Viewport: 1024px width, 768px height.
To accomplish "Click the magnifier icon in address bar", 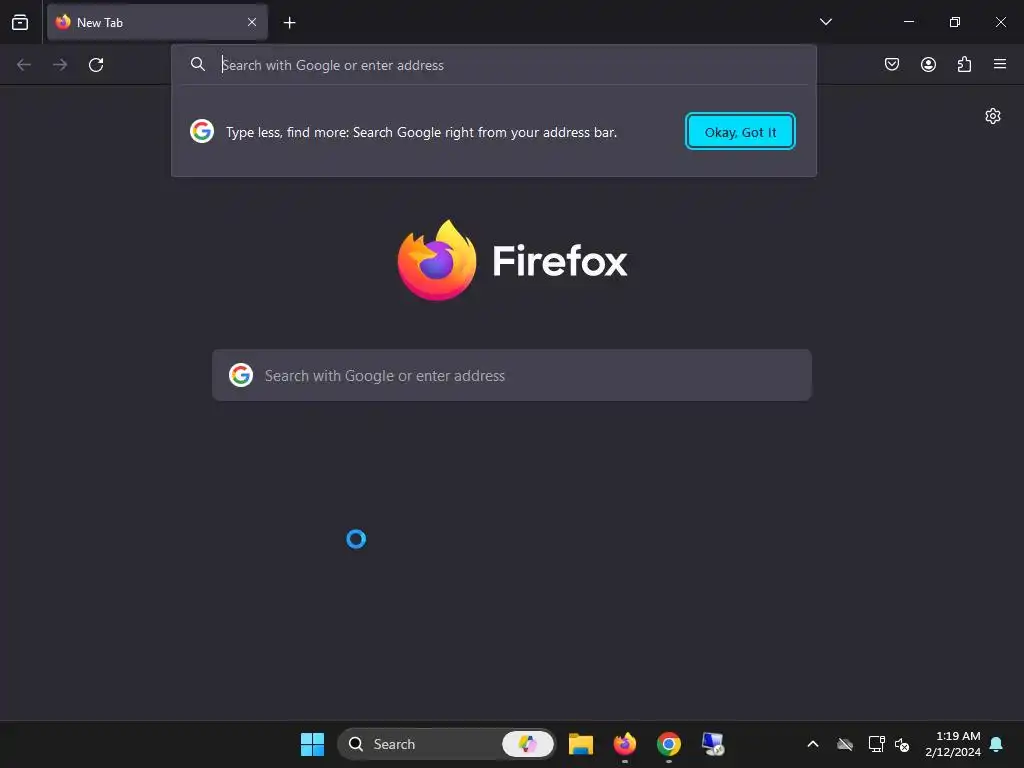I will click(x=198, y=64).
